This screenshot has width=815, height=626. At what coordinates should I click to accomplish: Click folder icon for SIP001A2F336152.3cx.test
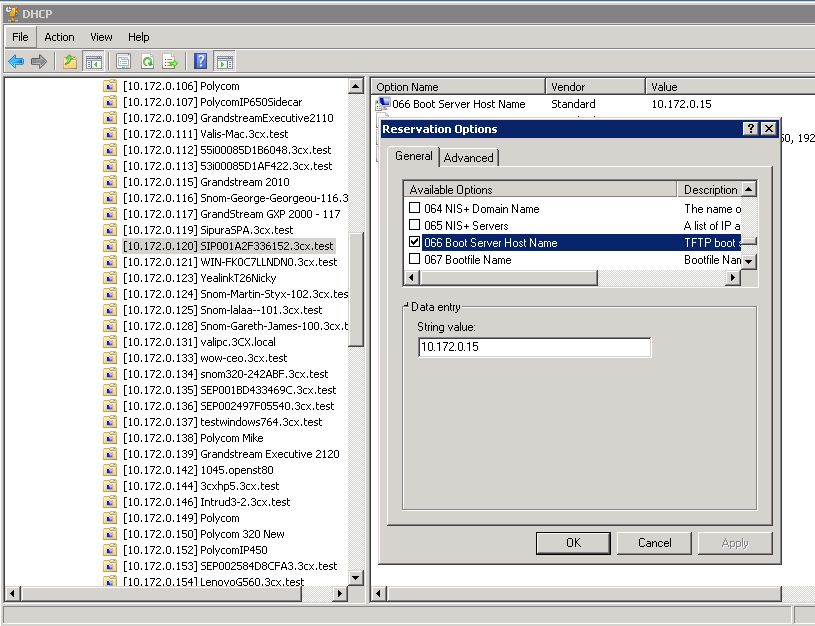(x=110, y=246)
